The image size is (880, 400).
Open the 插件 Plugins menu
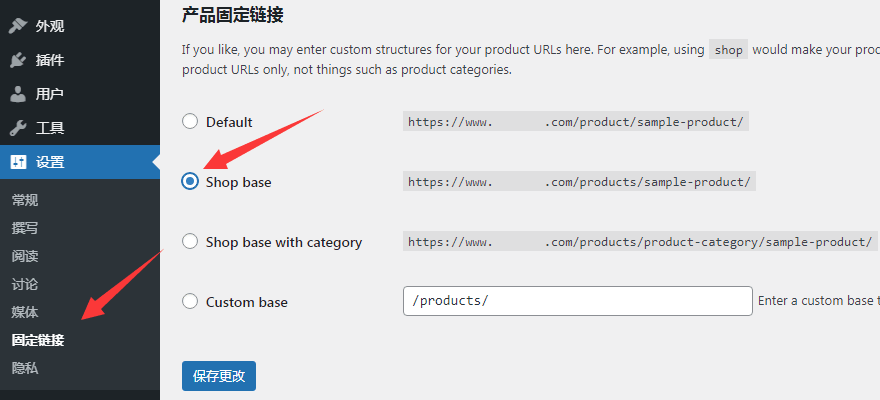(50, 60)
